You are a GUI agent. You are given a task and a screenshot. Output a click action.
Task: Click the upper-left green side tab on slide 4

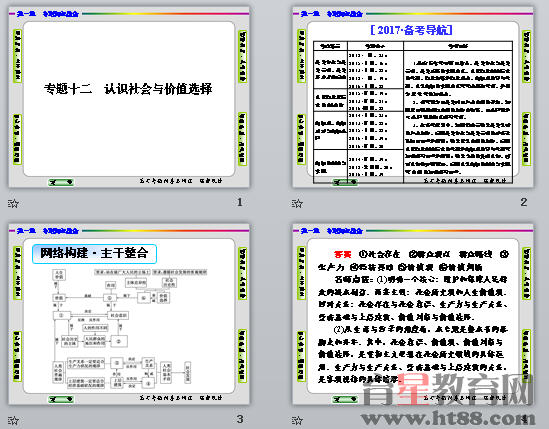[x=301, y=273]
